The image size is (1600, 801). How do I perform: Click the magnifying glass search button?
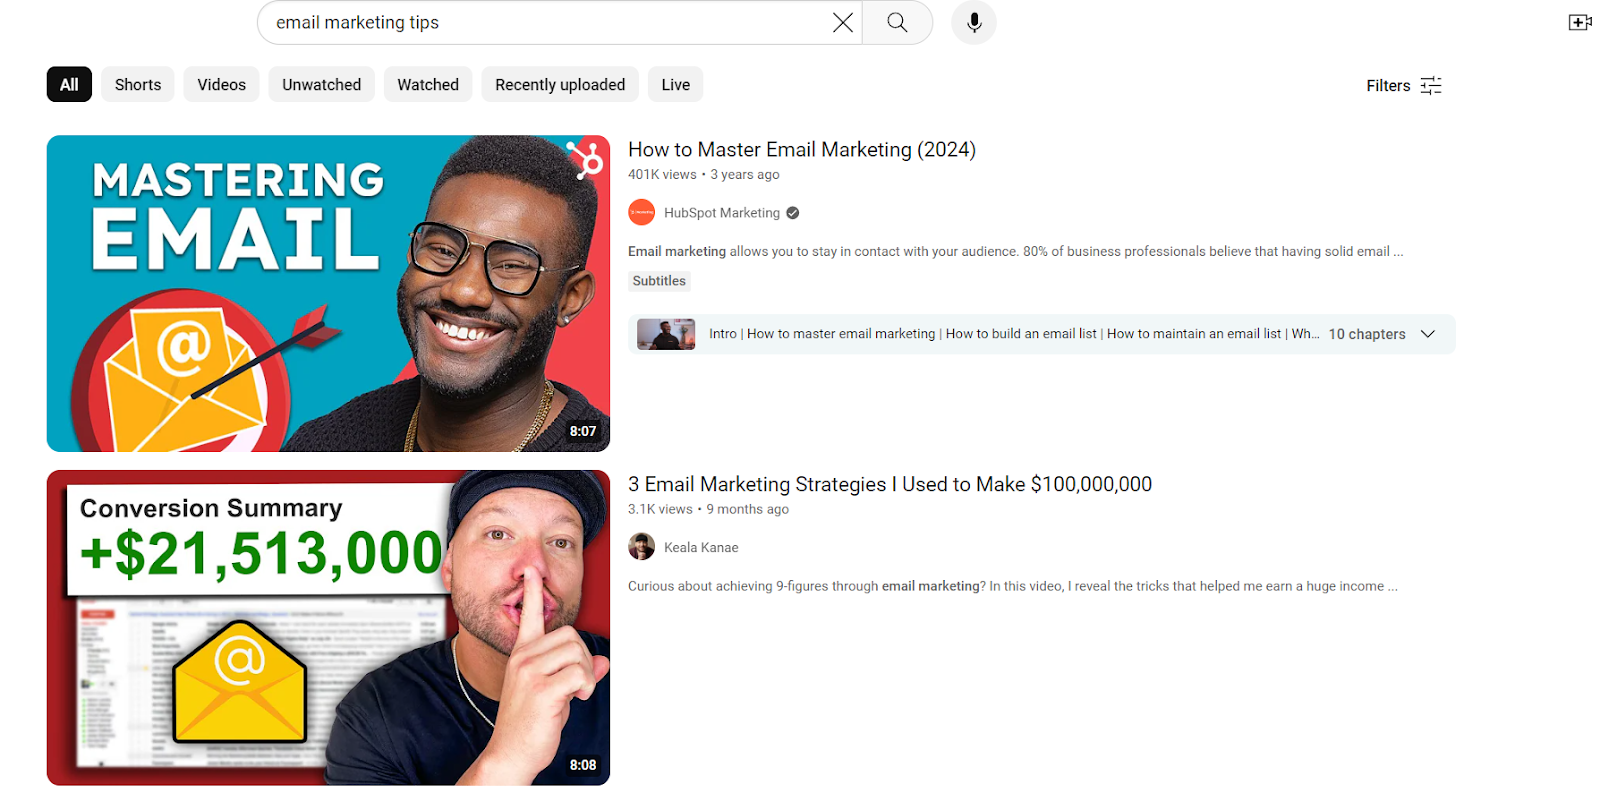pos(897,23)
